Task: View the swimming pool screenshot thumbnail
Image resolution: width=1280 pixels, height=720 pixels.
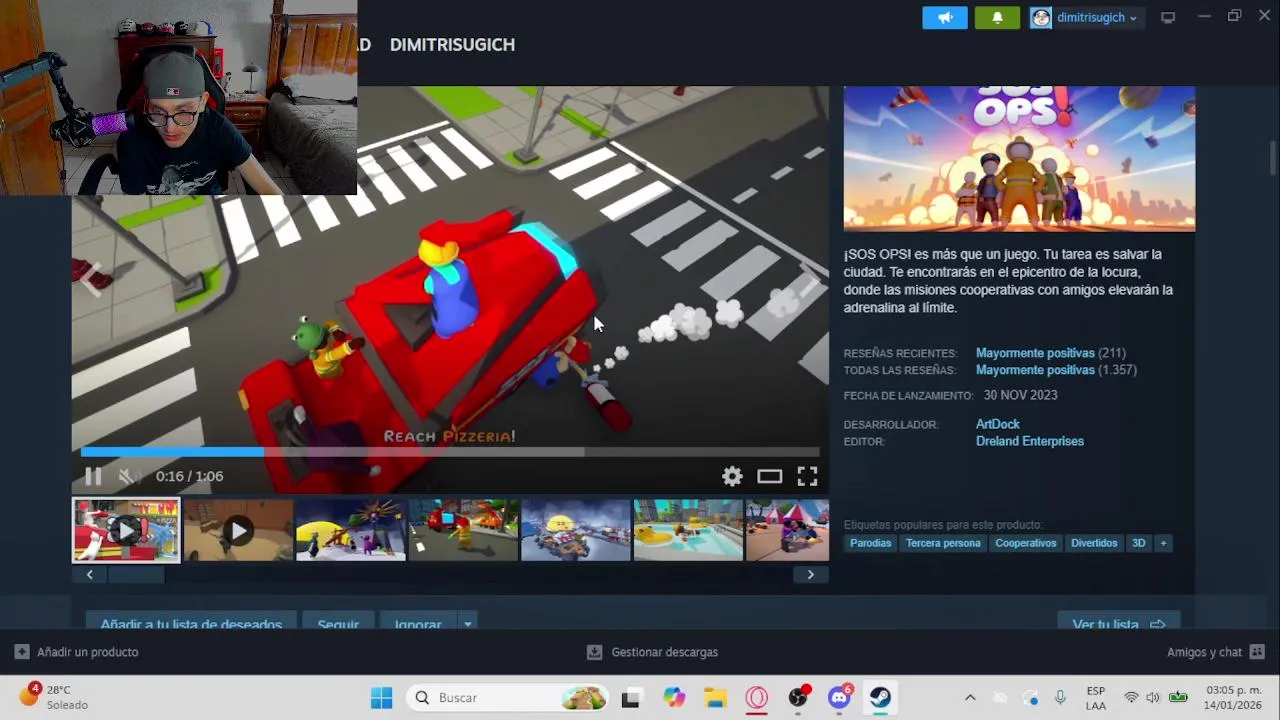Action: tap(688, 530)
